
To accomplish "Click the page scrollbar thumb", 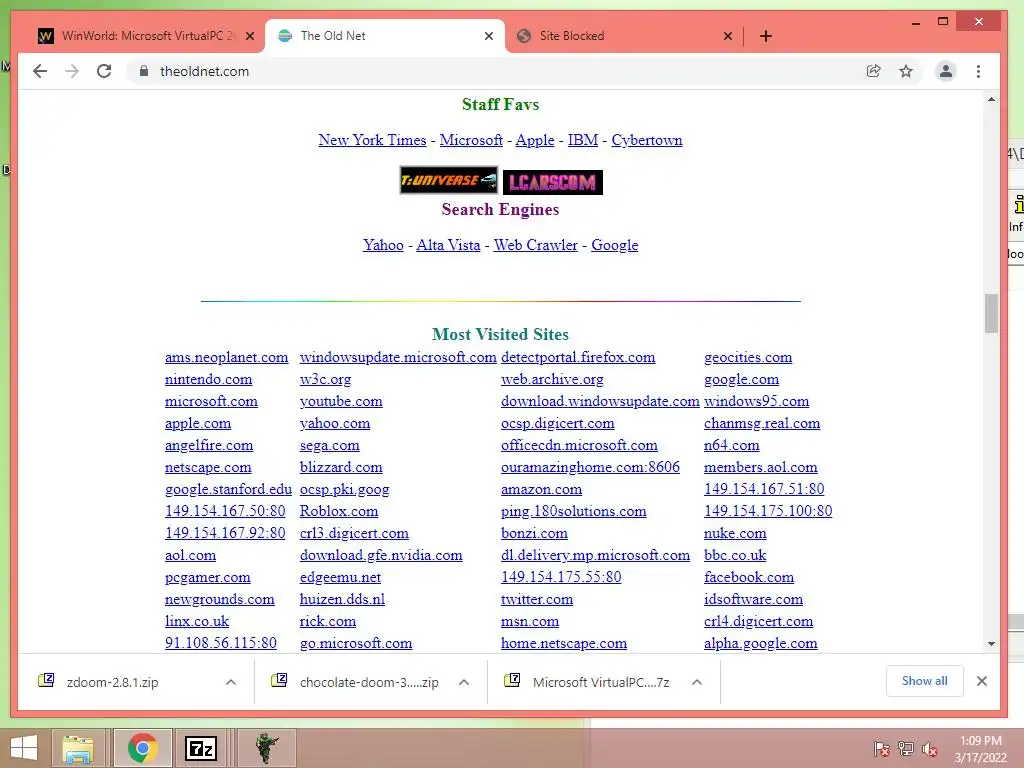I will click(x=991, y=313).
